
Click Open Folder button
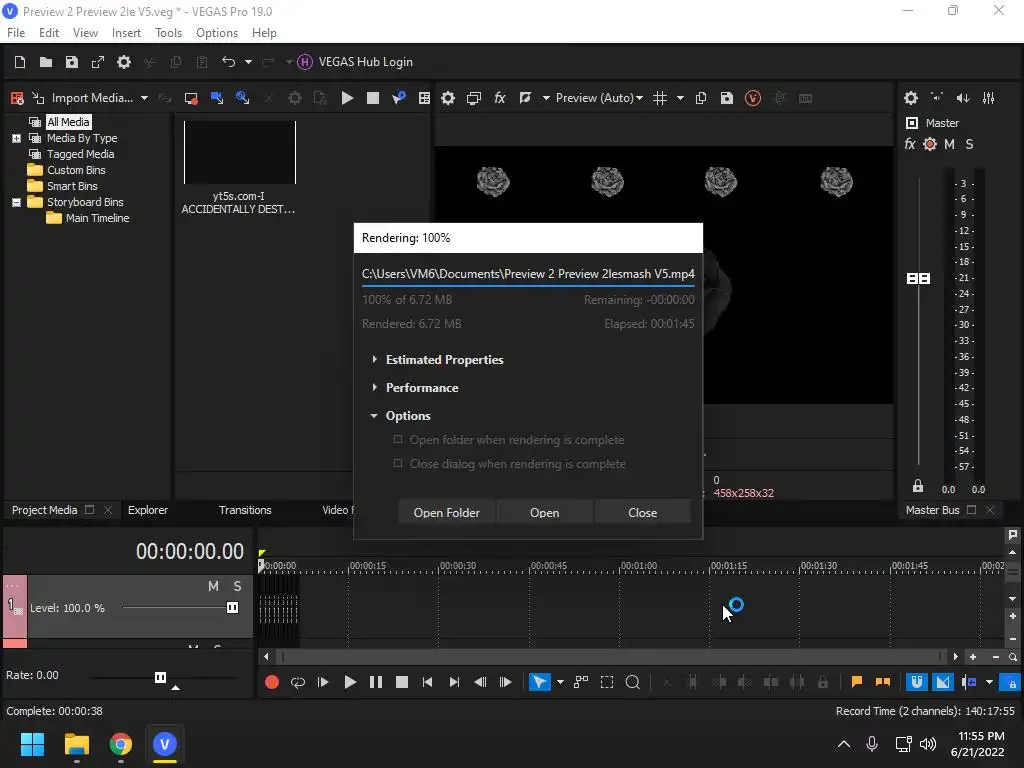[x=447, y=513]
